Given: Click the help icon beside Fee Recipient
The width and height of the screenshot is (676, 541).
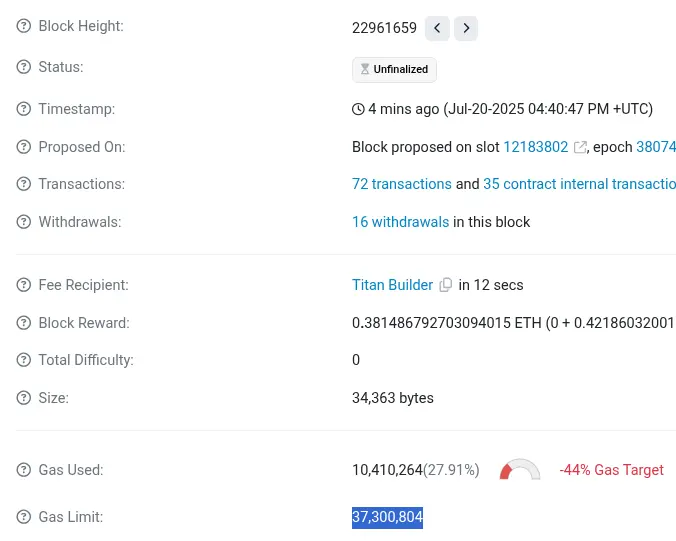Looking at the screenshot, I should [24, 285].
